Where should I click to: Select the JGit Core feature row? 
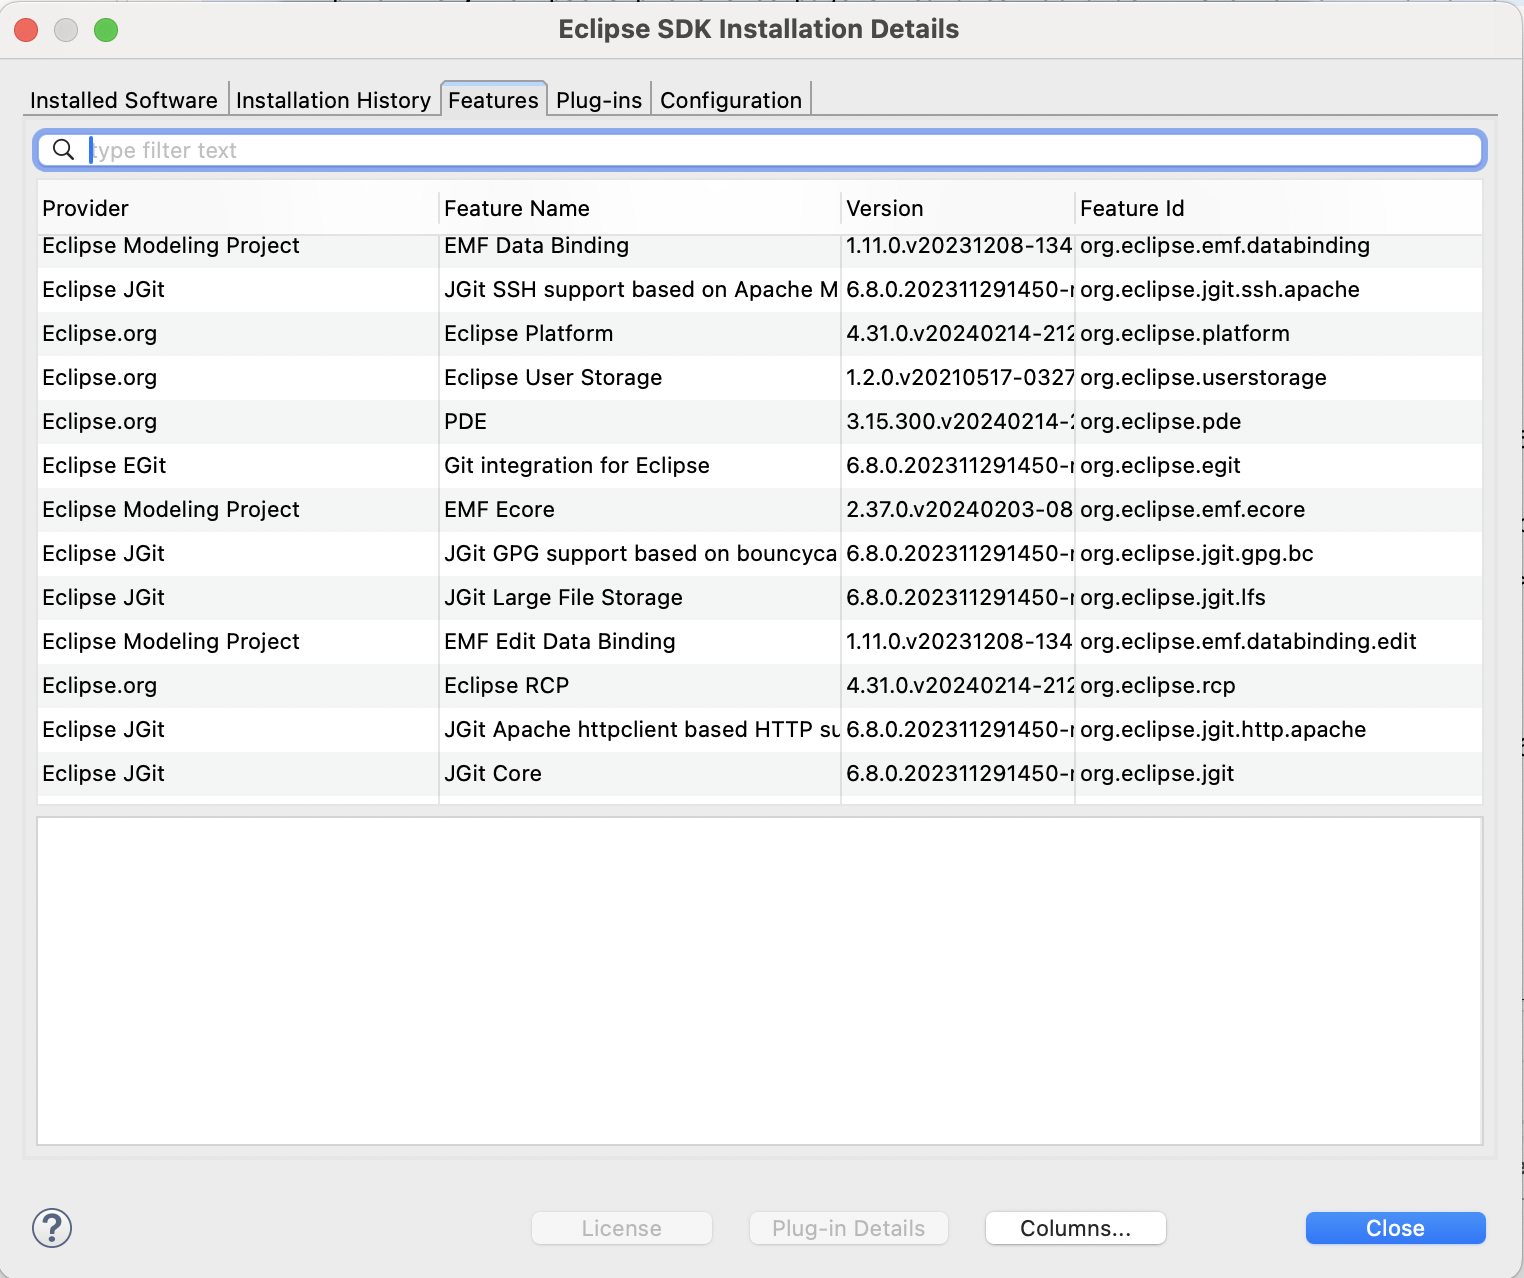pyautogui.click(x=760, y=774)
